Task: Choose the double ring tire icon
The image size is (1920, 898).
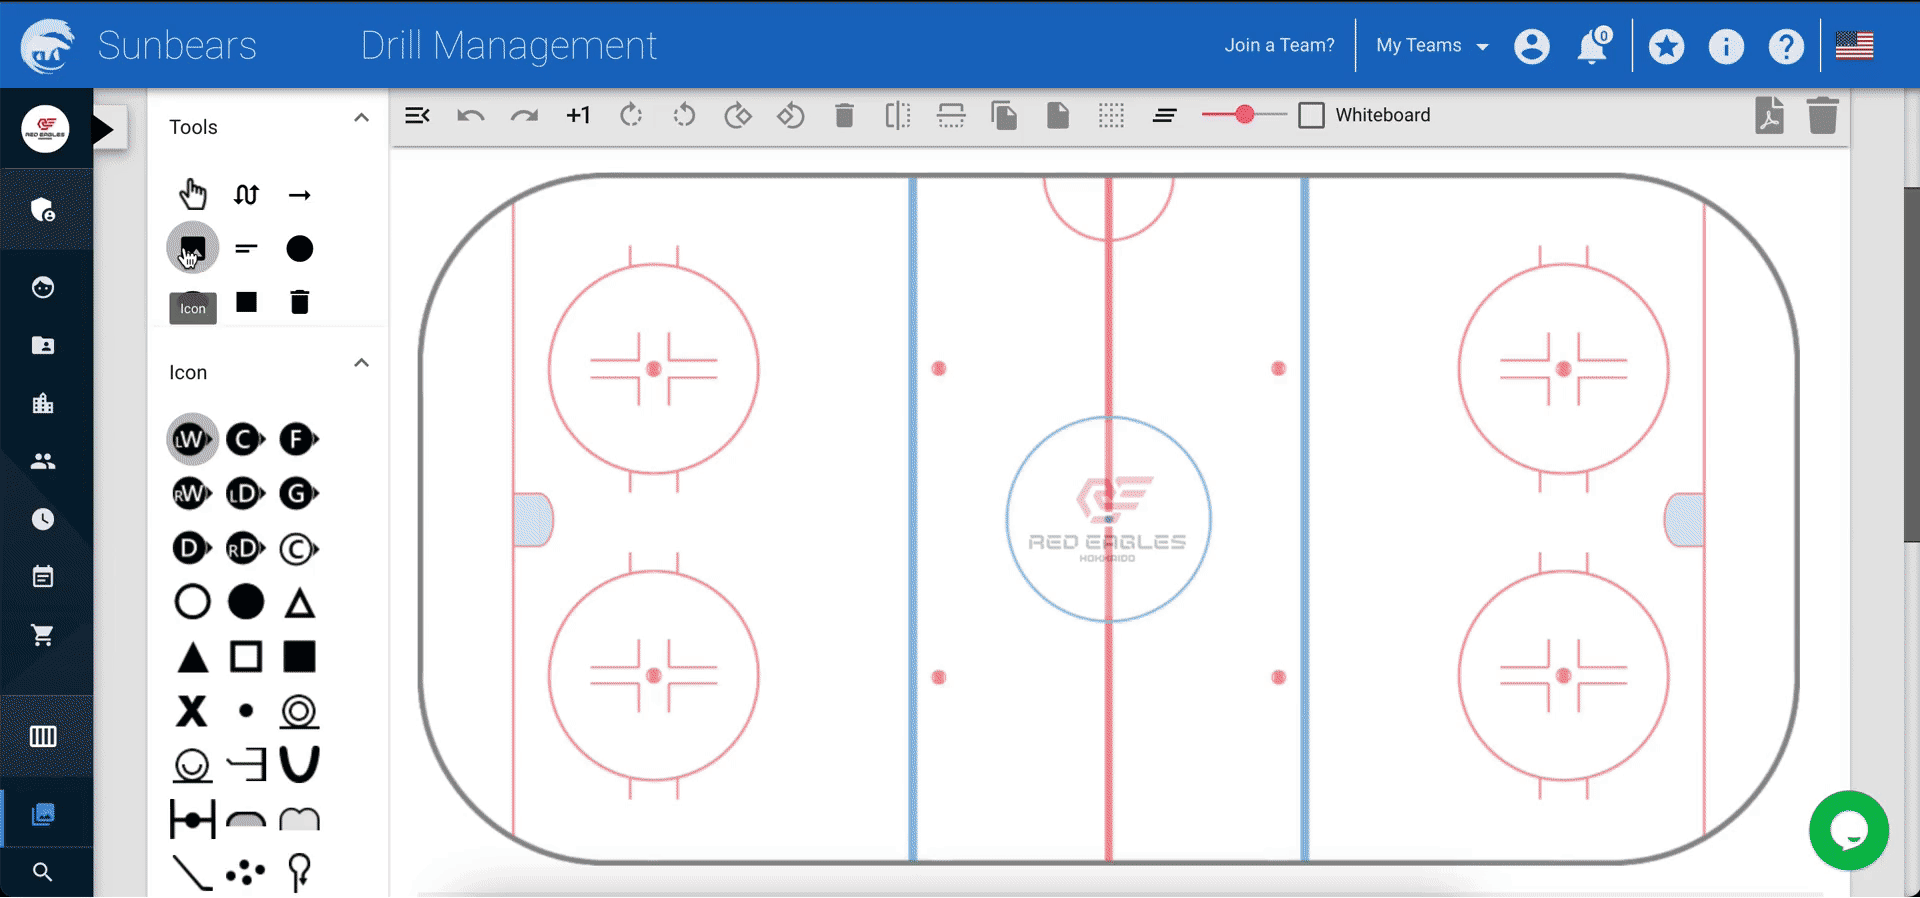Action: pyautogui.click(x=299, y=711)
